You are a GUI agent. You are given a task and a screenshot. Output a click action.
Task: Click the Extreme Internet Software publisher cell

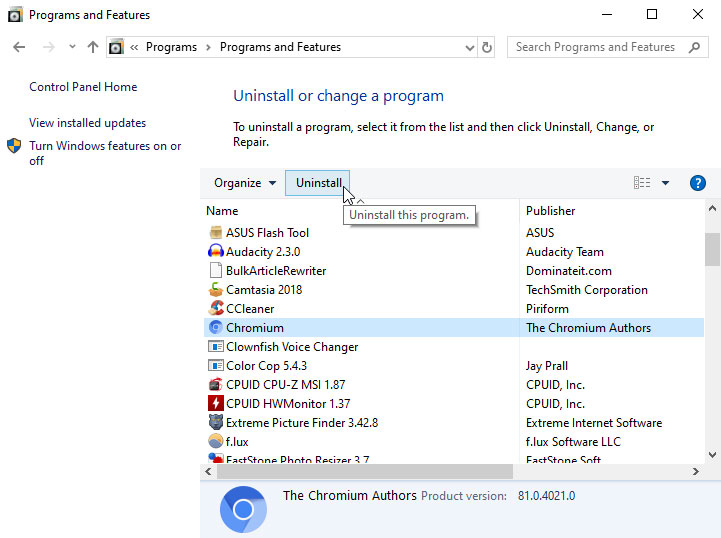pyautogui.click(x=594, y=423)
